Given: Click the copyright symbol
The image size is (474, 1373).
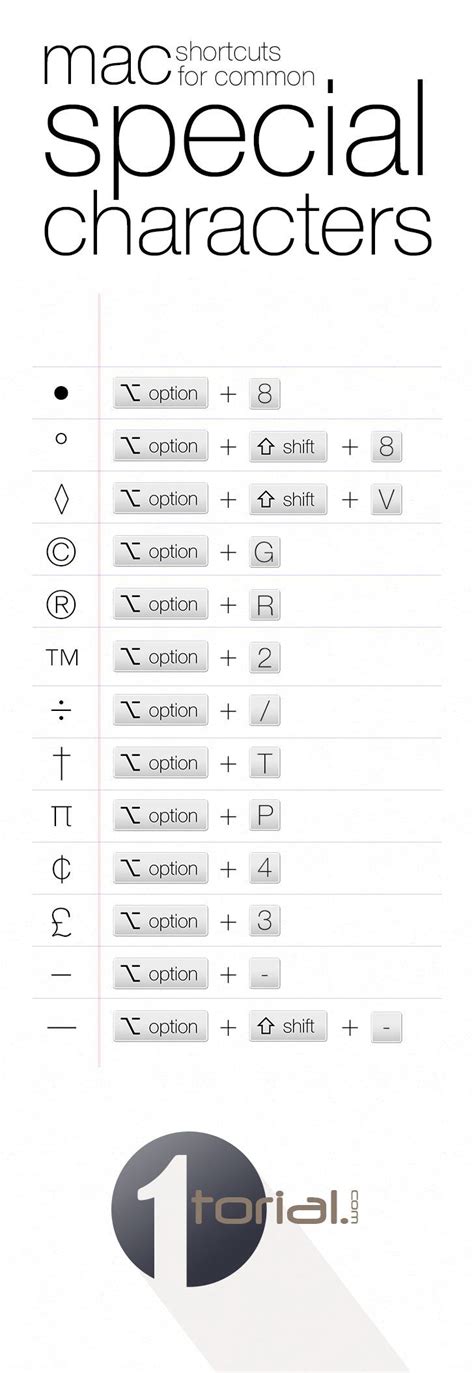Looking at the screenshot, I should (x=61, y=552).
